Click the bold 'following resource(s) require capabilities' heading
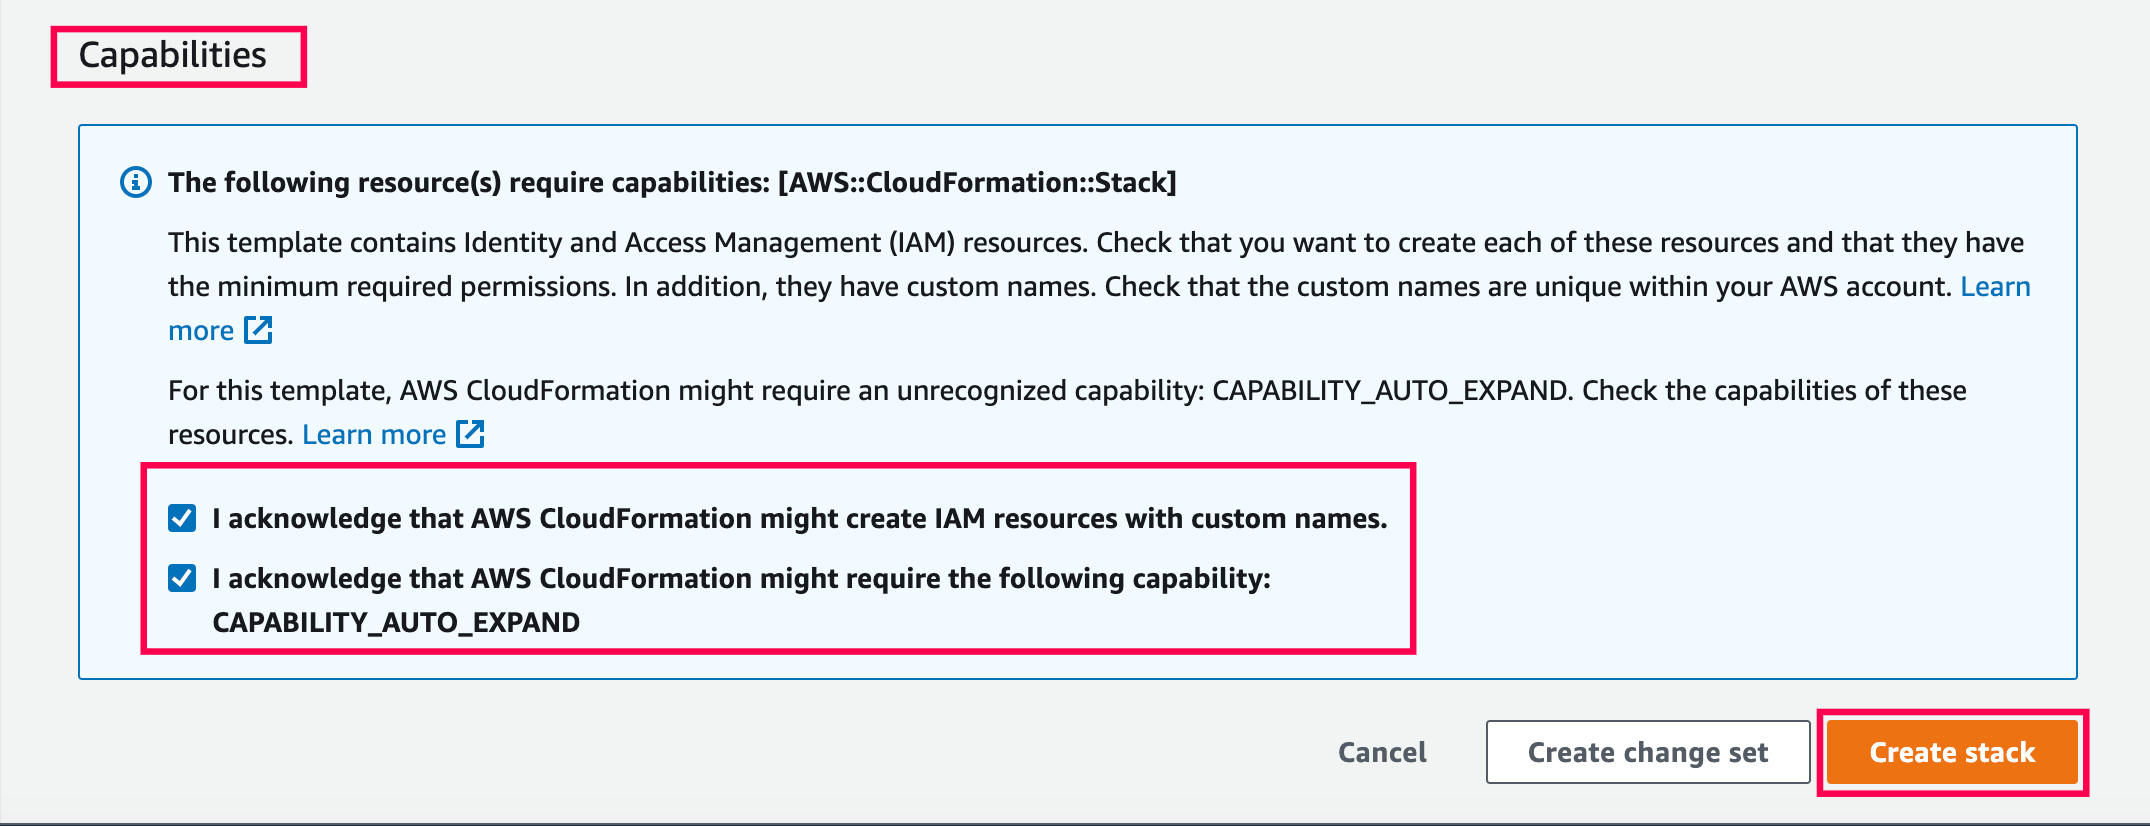2150x826 pixels. coord(470,182)
